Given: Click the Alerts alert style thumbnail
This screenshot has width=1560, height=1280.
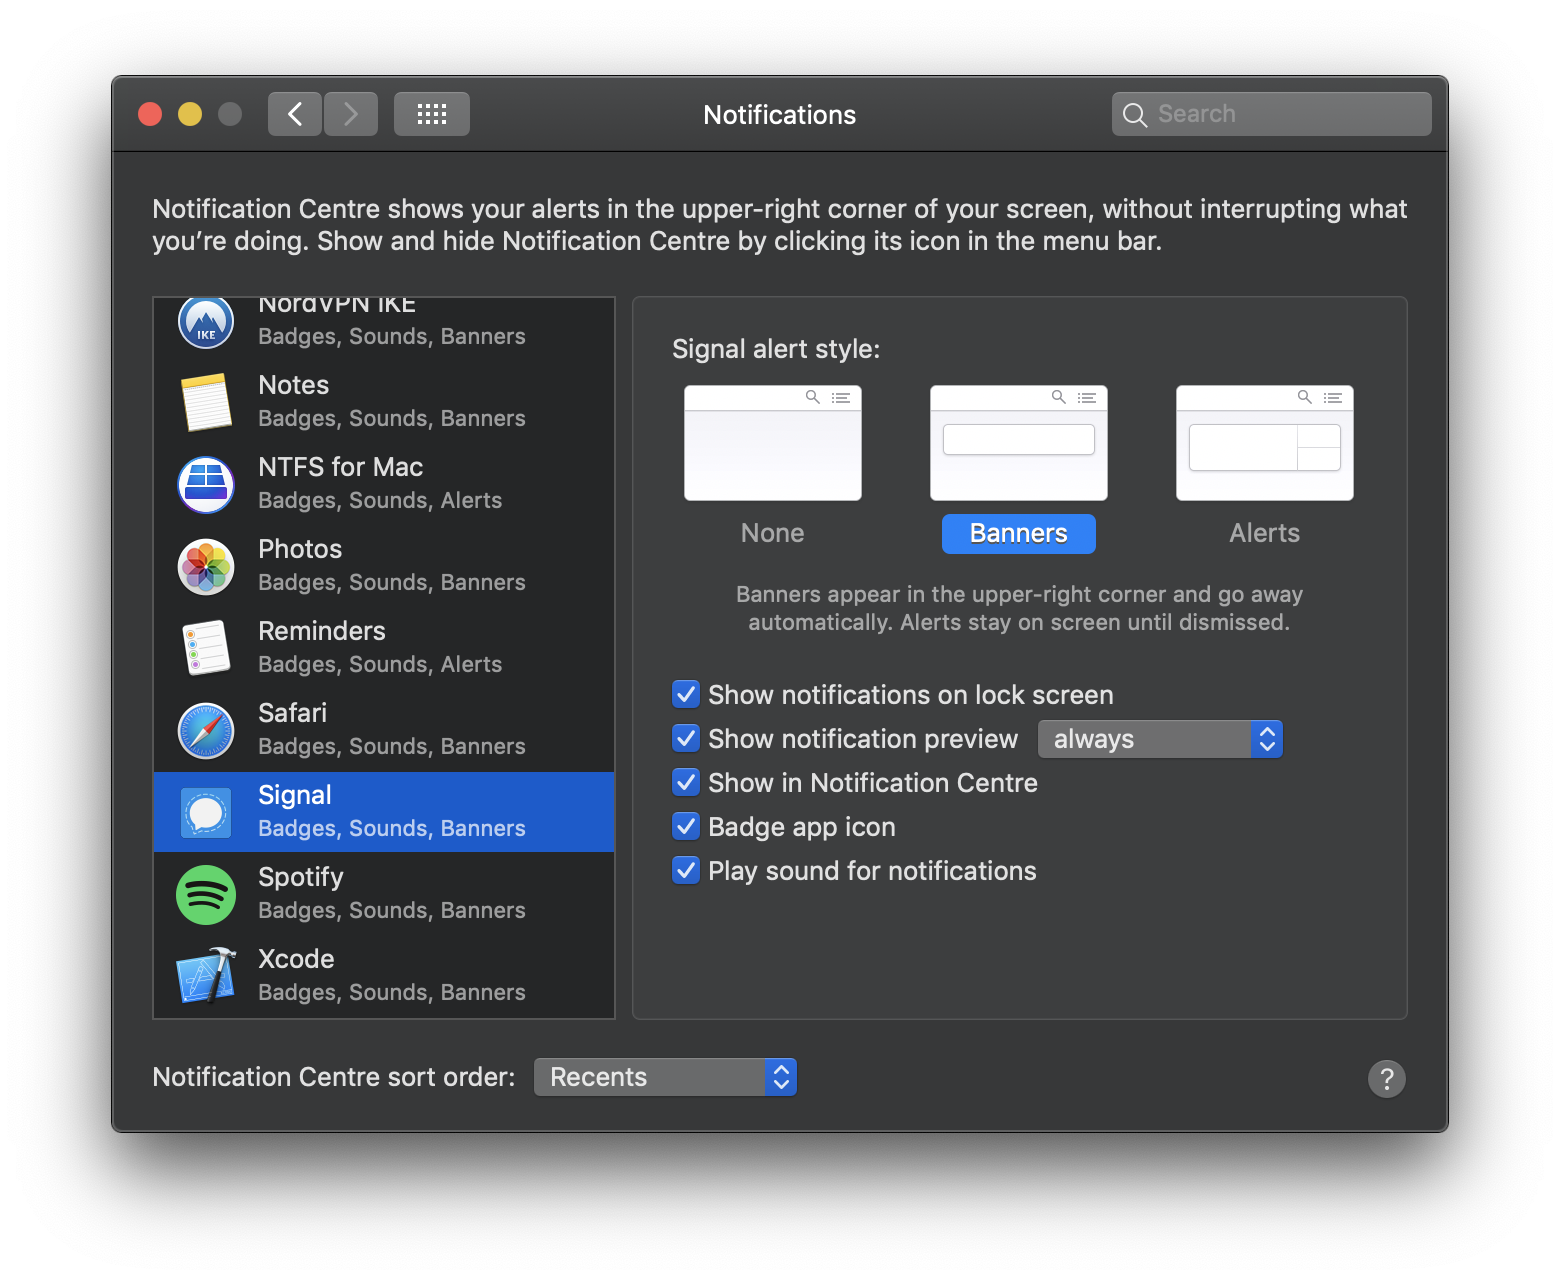Looking at the screenshot, I should 1265,443.
